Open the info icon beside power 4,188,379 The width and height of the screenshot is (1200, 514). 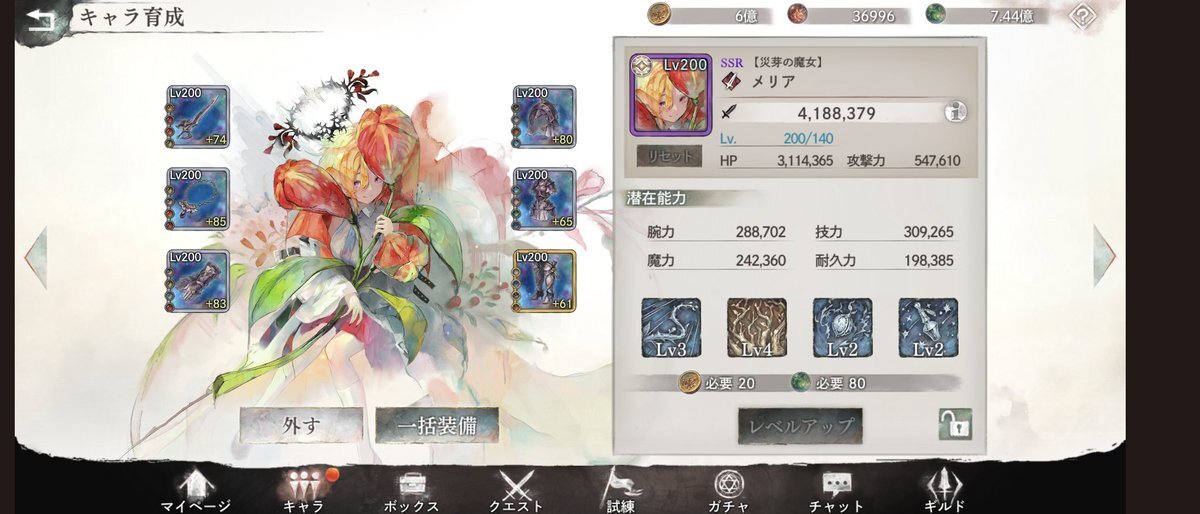pyautogui.click(x=955, y=113)
